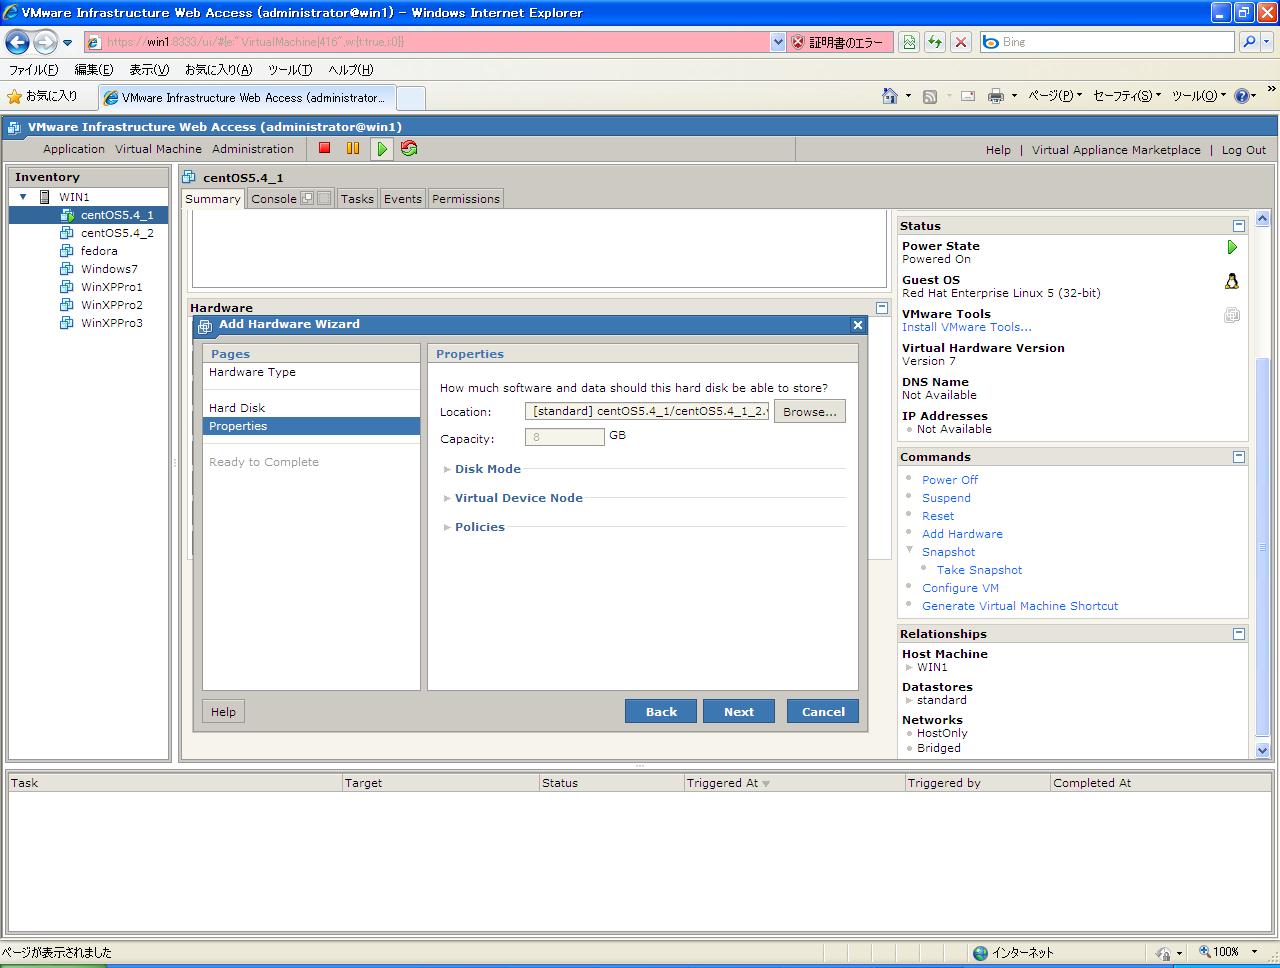Collapse the Commands panel
The width and height of the screenshot is (1280, 968).
click(1239, 457)
